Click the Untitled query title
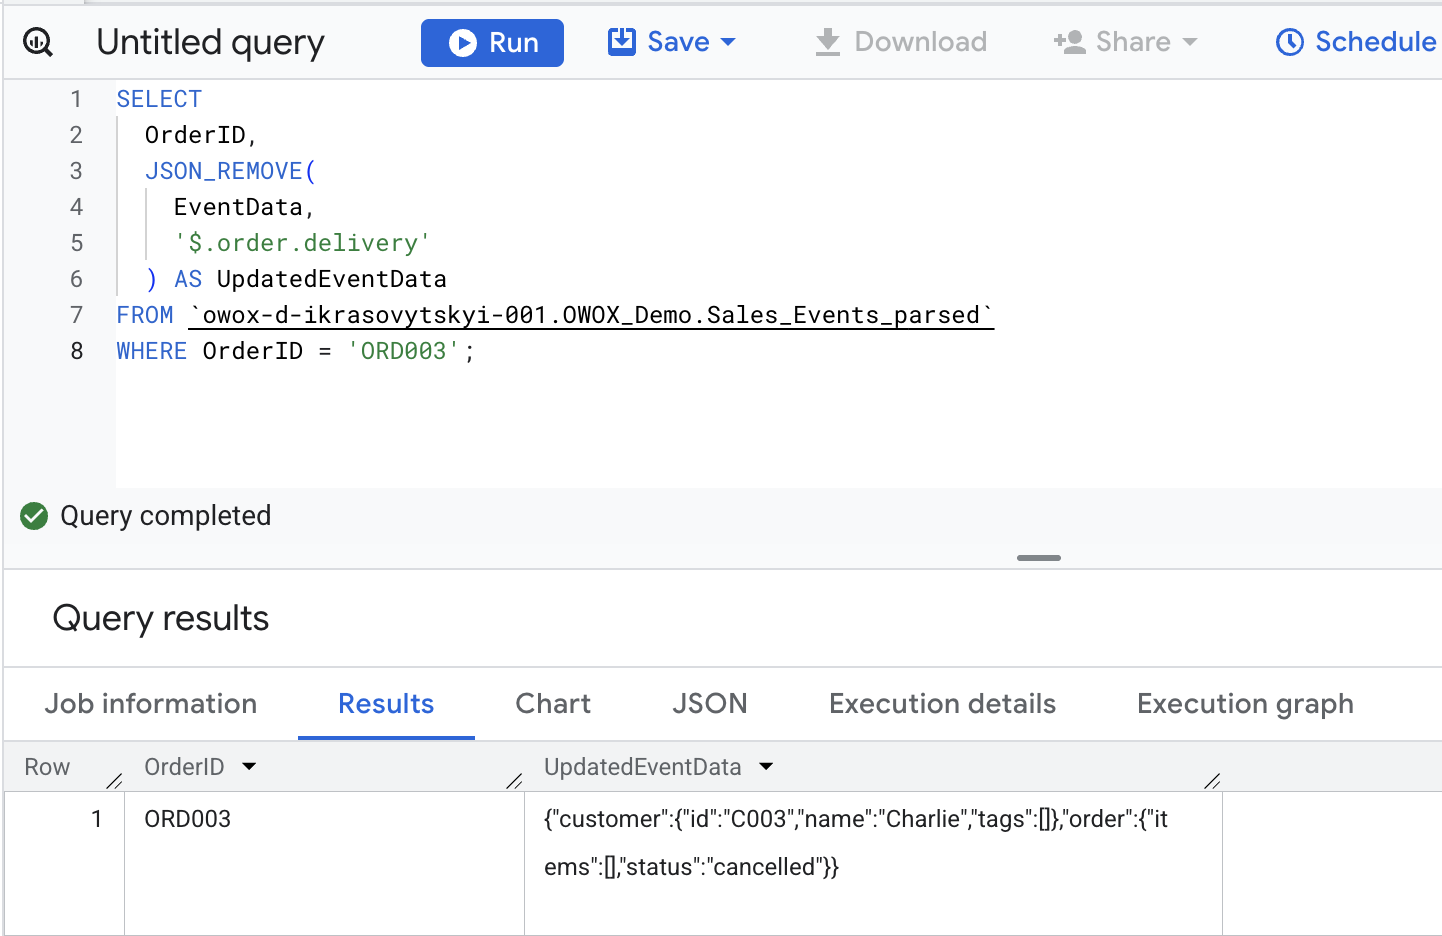Viewport: 1442px width, 936px height. point(210,43)
